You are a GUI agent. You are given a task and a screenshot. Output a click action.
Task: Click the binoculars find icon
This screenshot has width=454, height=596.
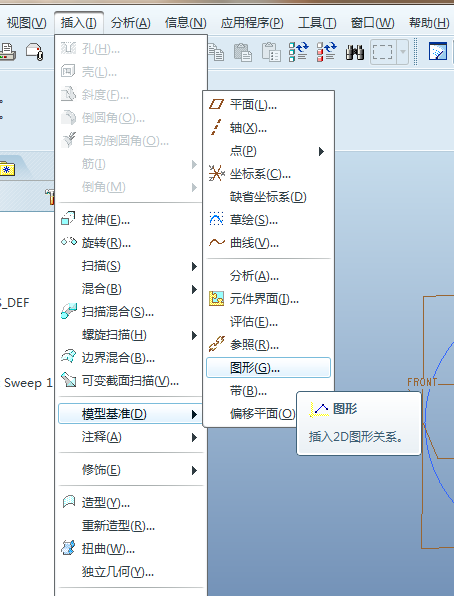[x=354, y=52]
